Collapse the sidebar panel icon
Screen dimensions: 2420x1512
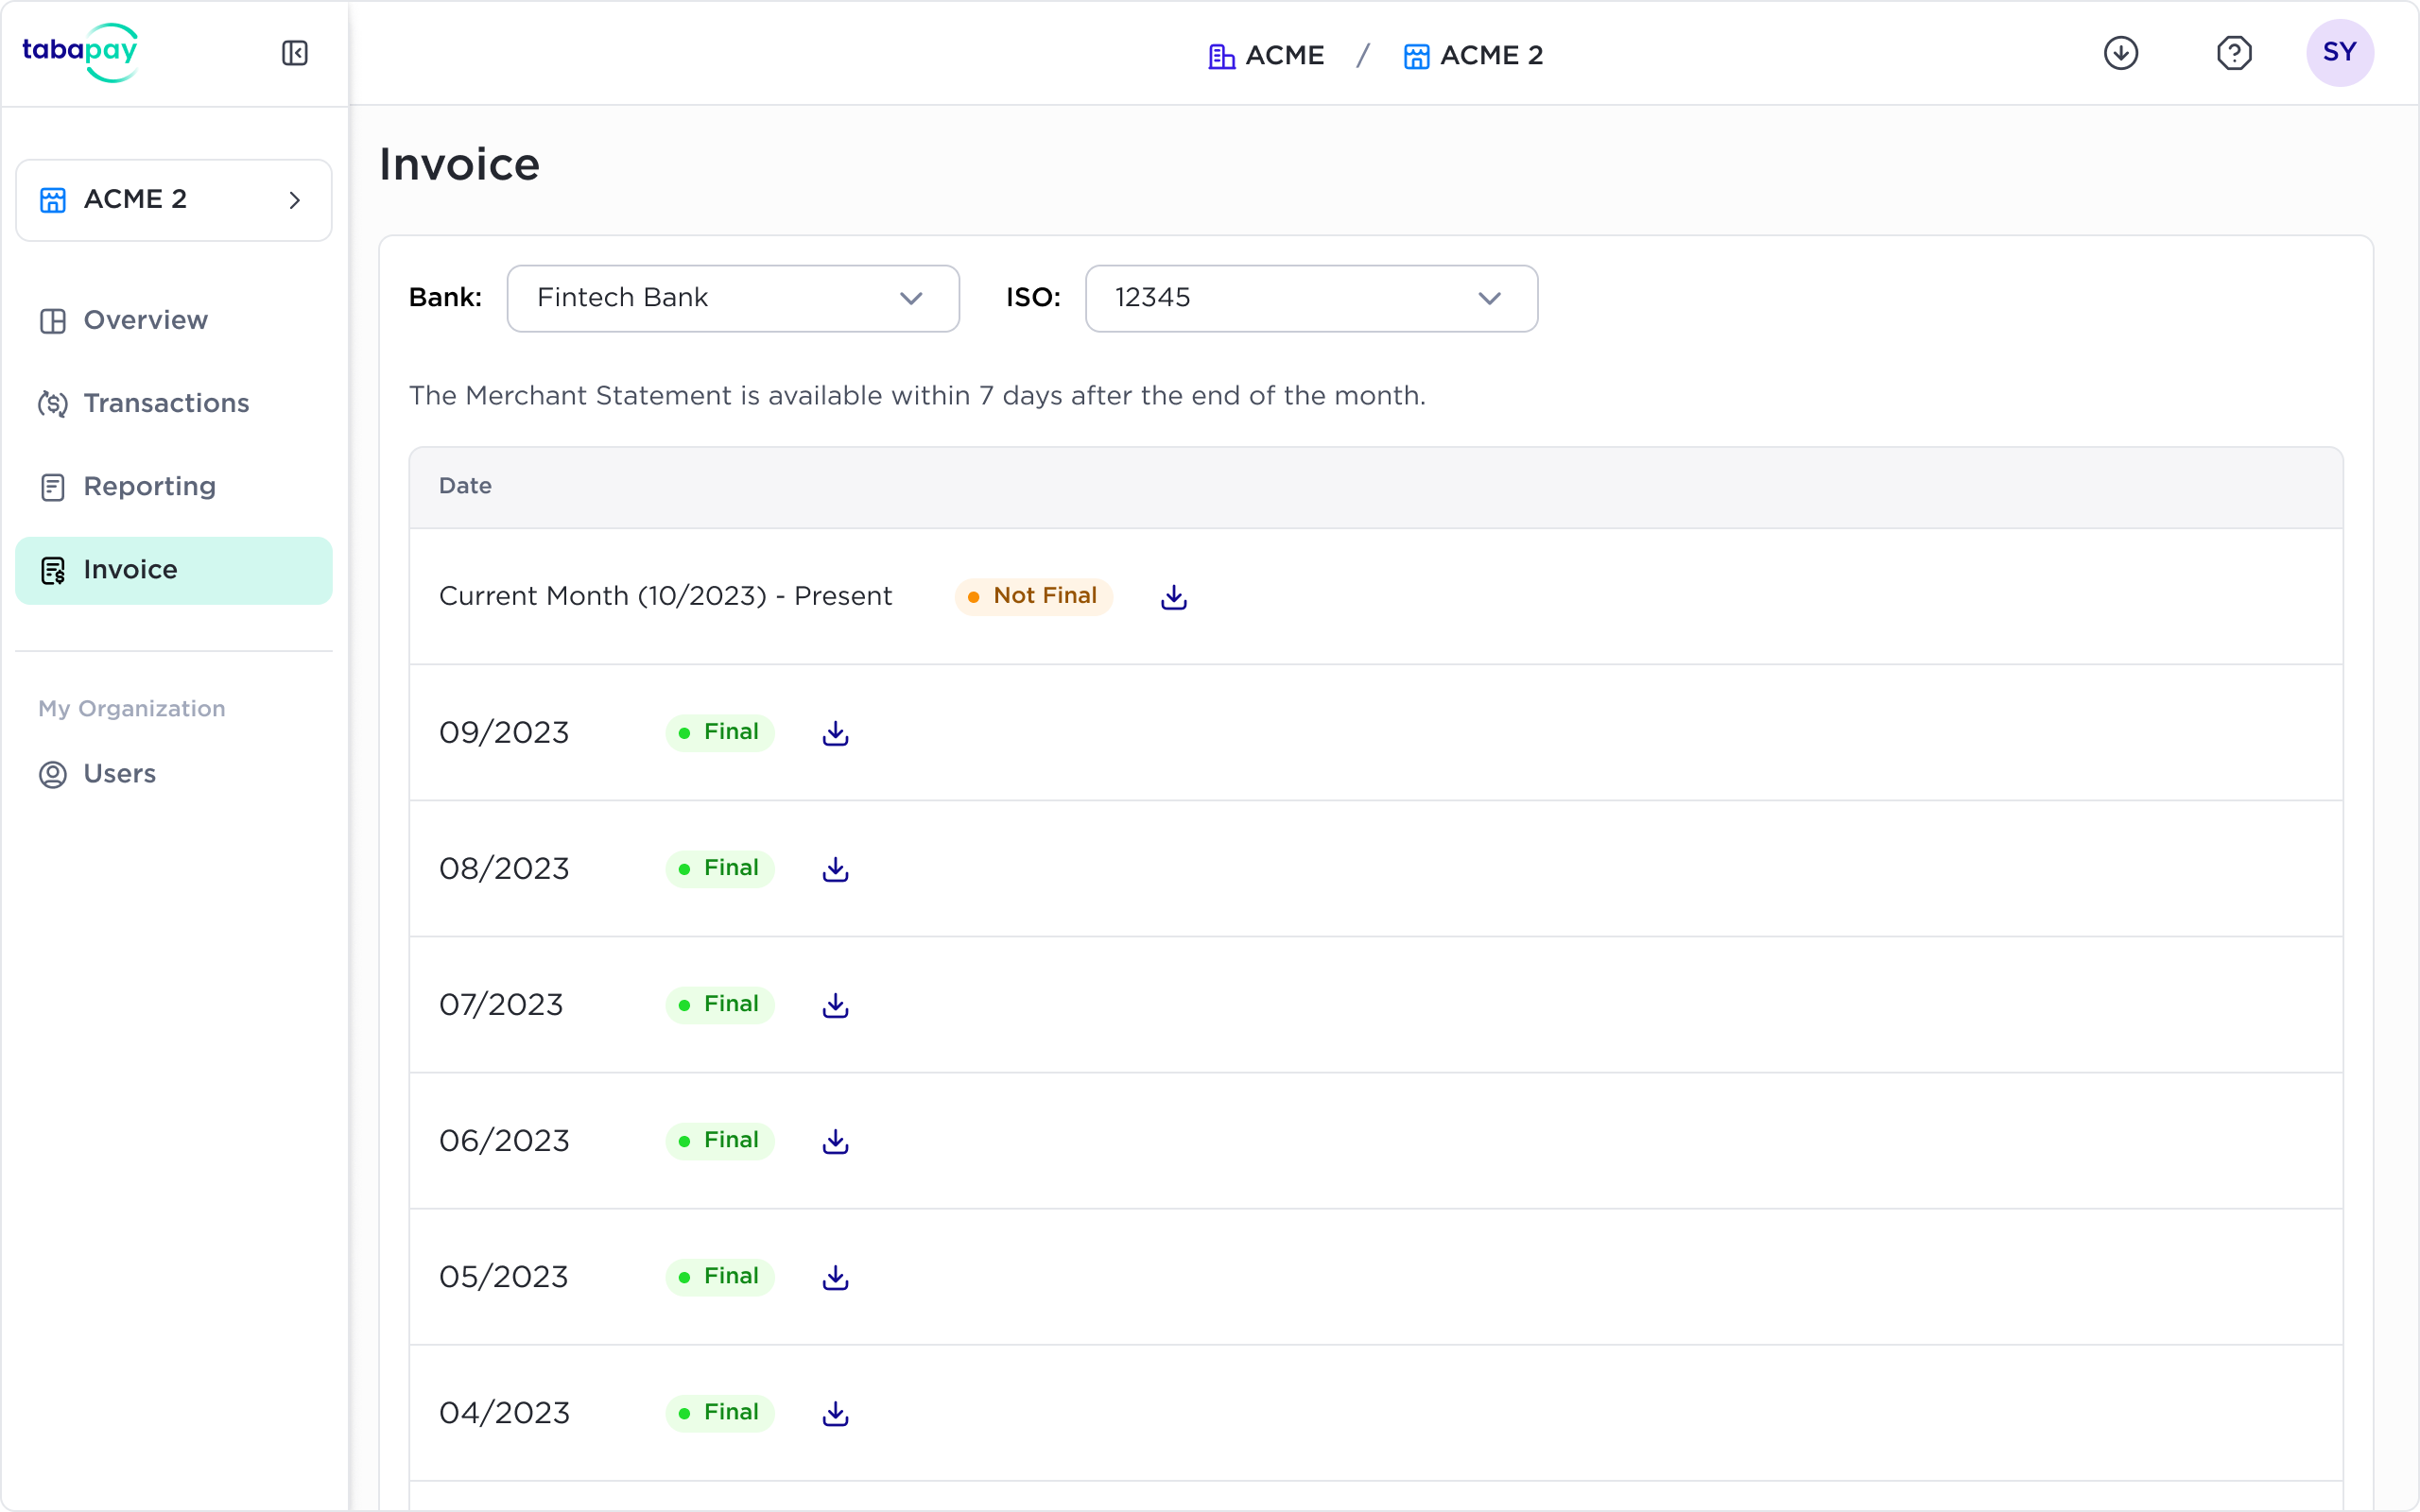(295, 53)
